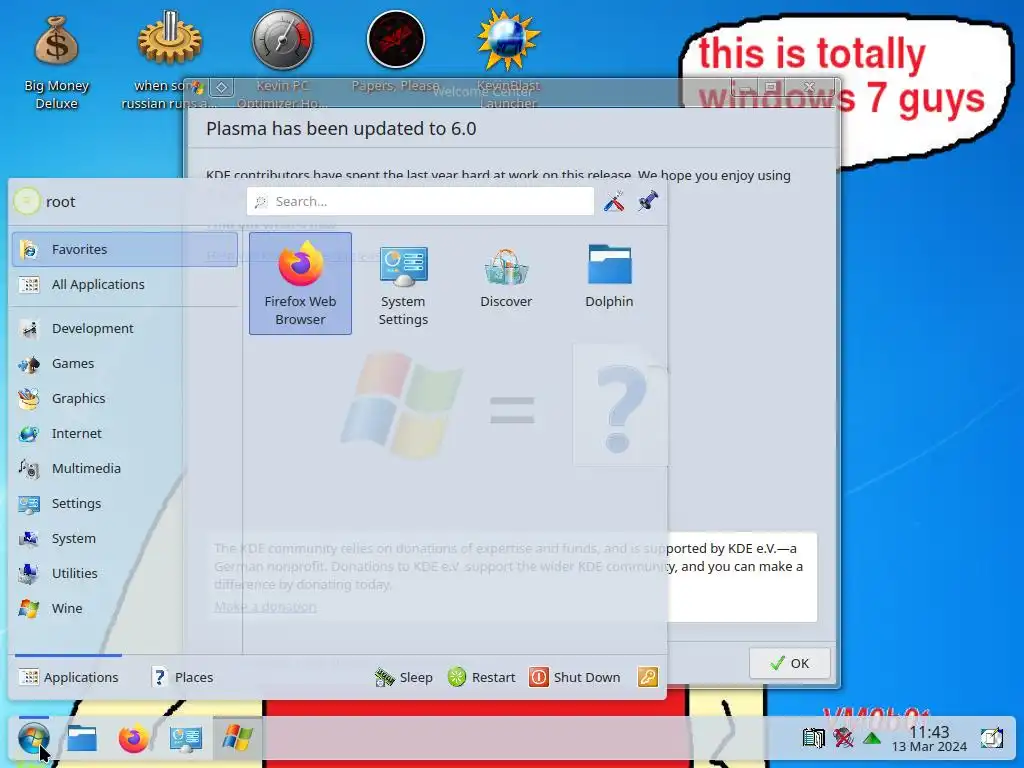Pin the launcher menu open
This screenshot has height=768, width=1024.
(x=648, y=201)
